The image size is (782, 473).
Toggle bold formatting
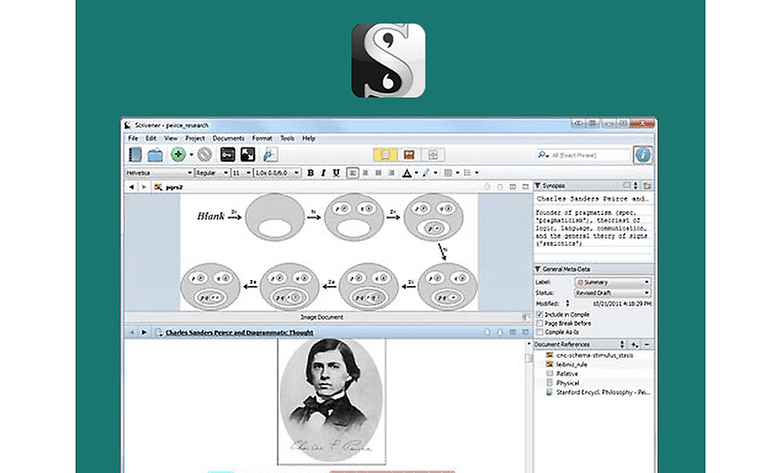[310, 173]
